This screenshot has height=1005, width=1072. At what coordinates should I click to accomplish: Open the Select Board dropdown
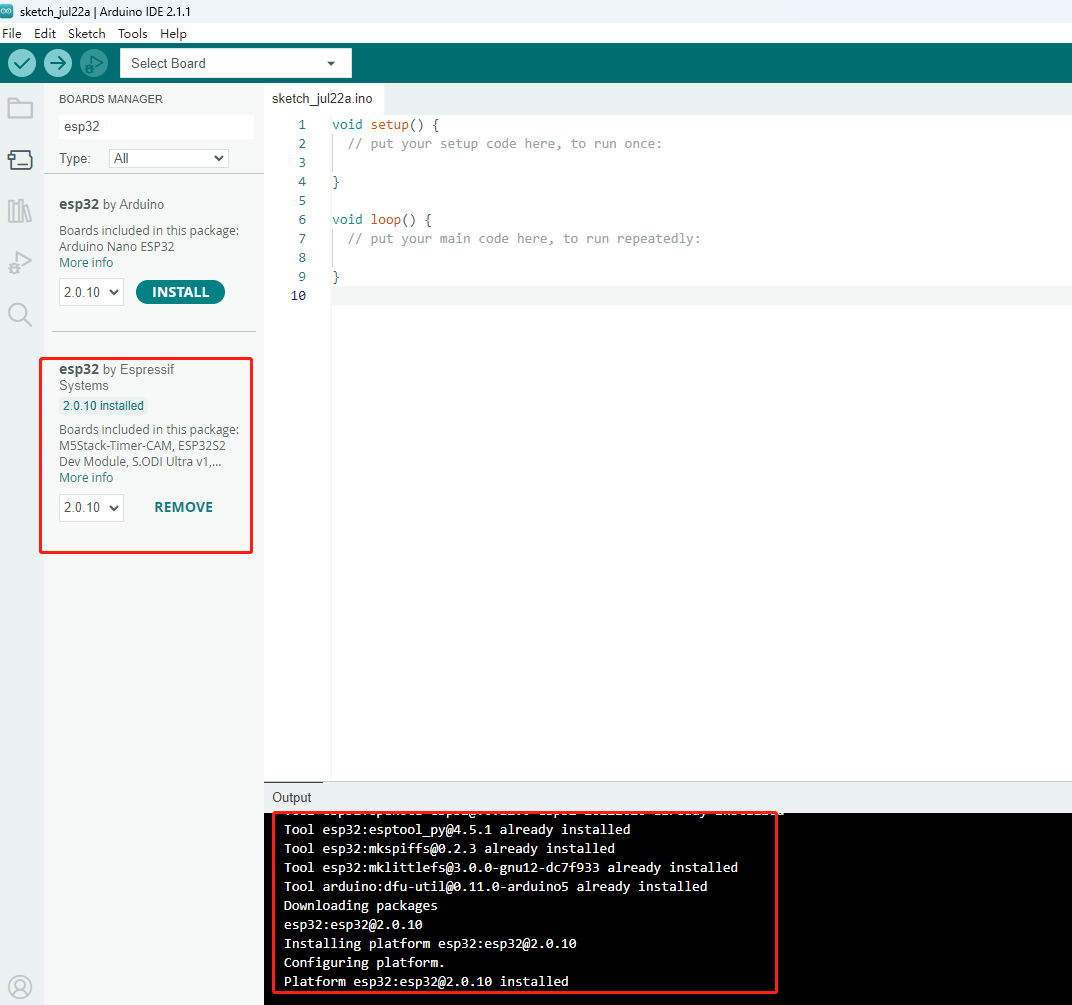click(x=236, y=64)
